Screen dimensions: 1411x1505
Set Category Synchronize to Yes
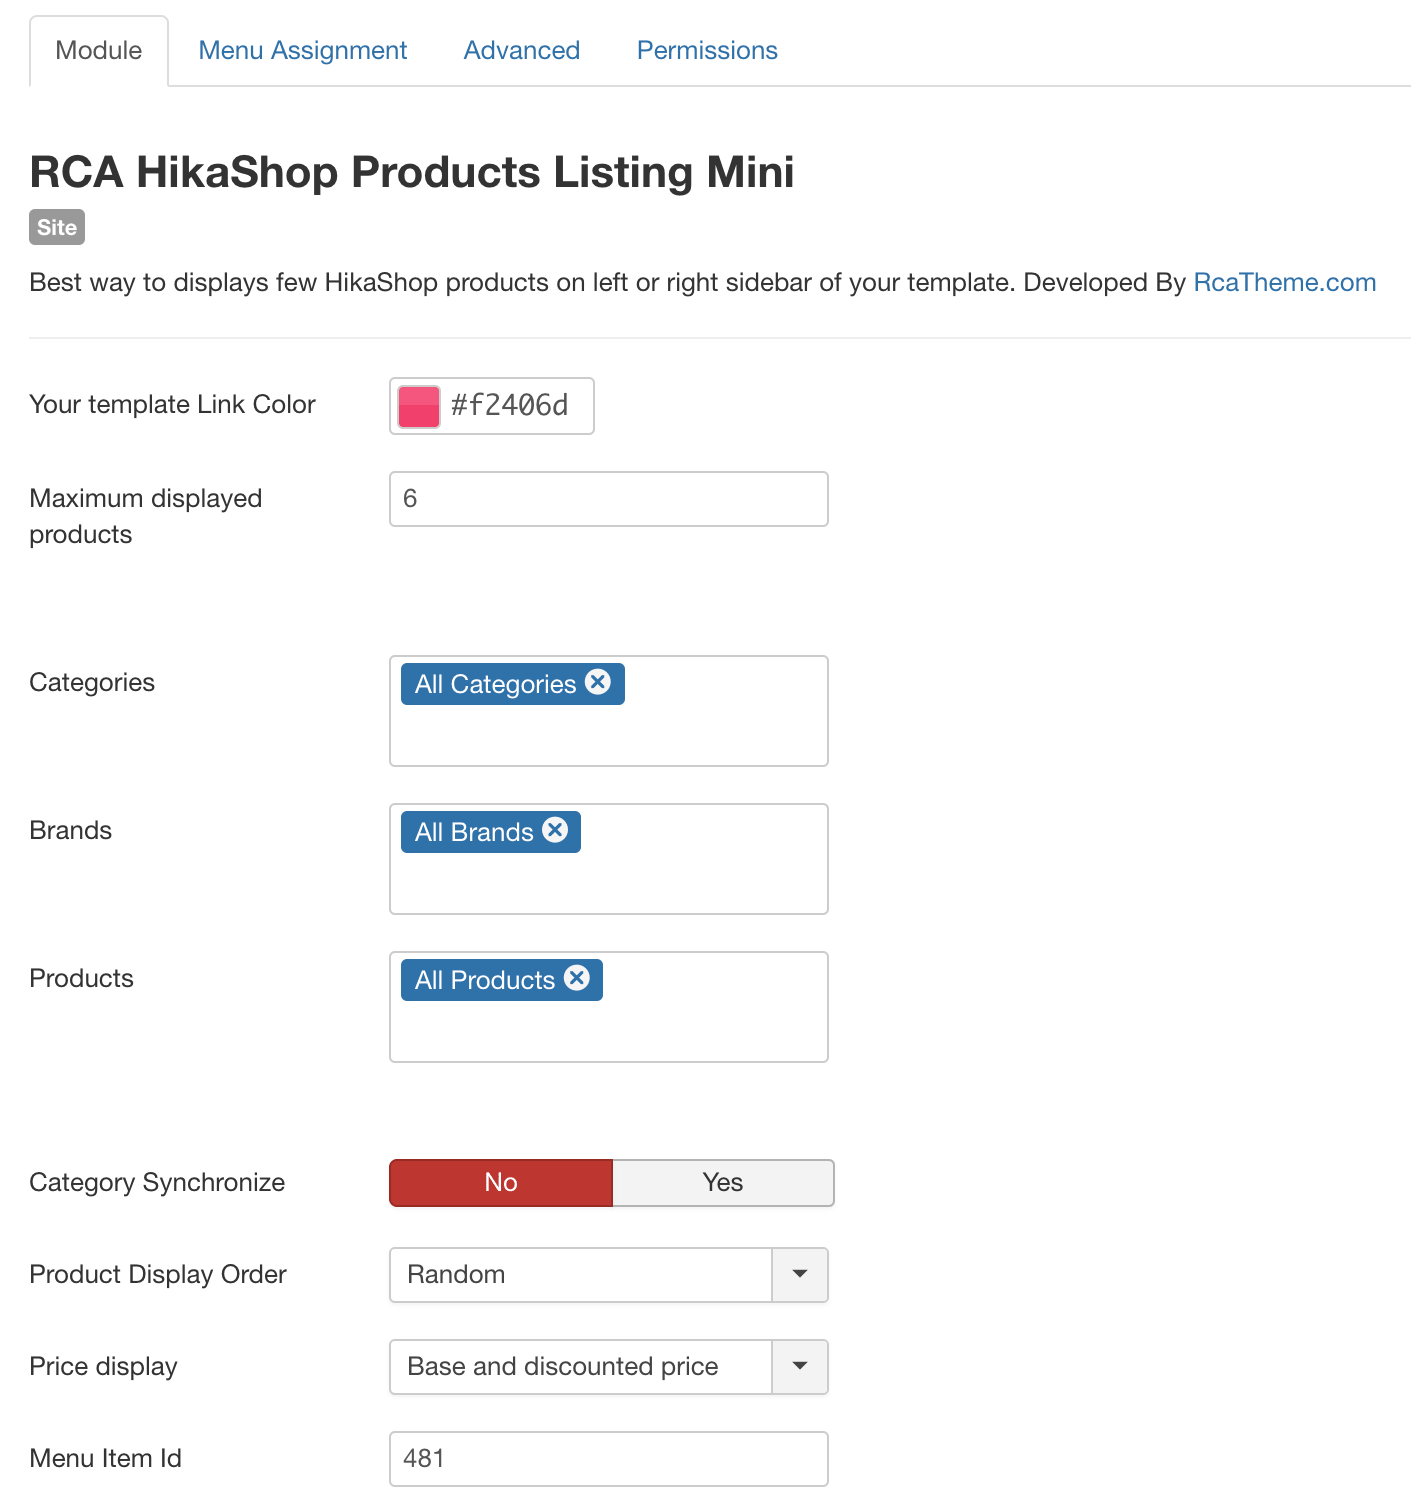(723, 1183)
